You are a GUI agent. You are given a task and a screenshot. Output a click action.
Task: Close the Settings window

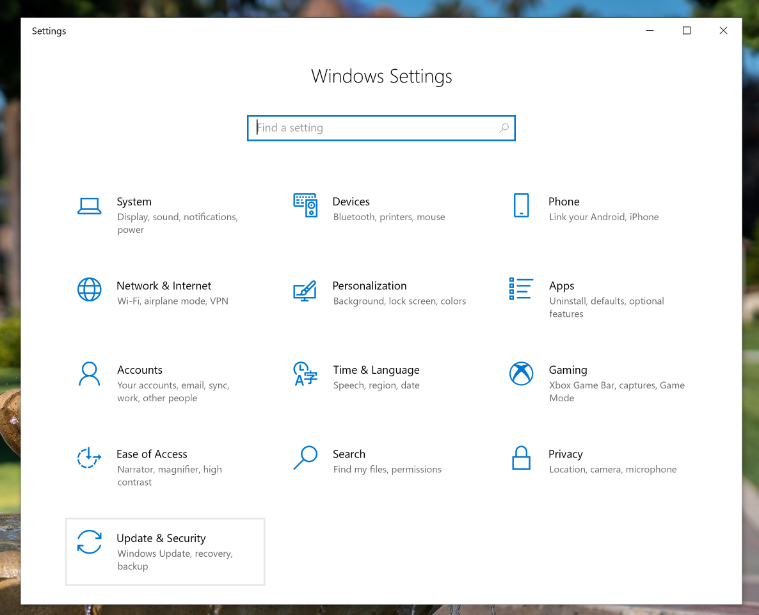(723, 30)
